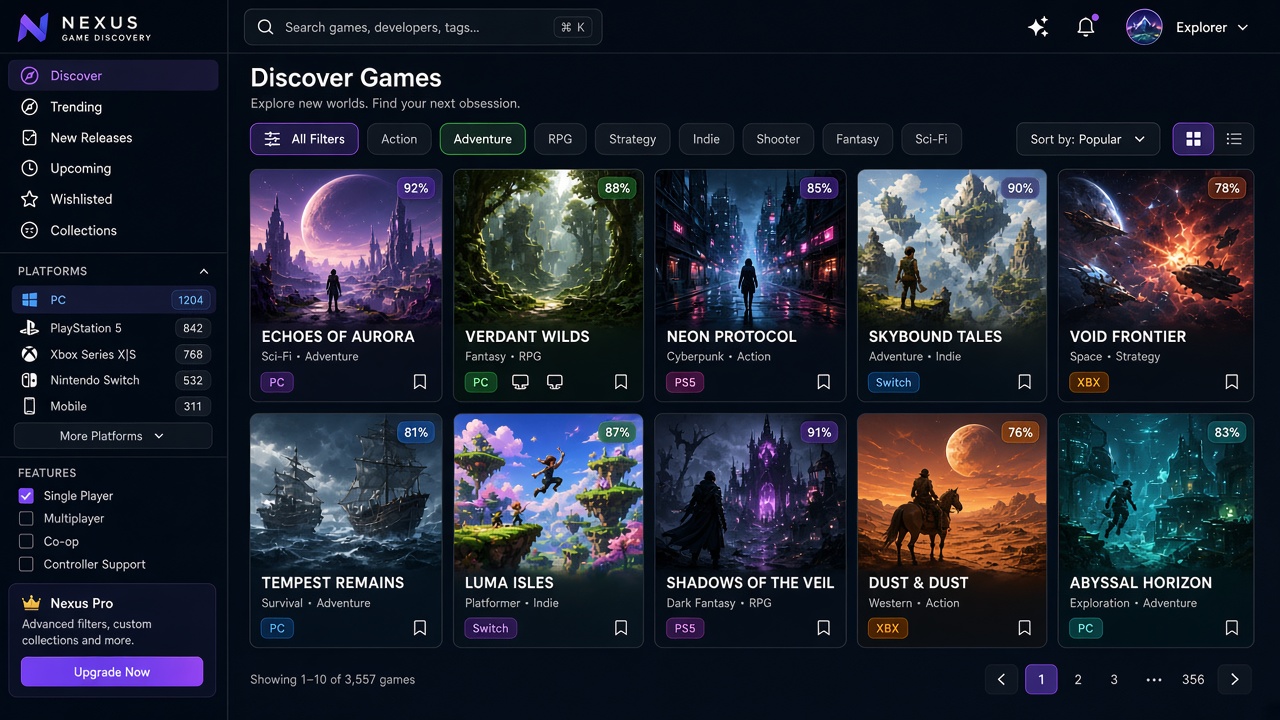Uncheck Single Player feature
Screen dimensions: 1280x720
pos(26,496)
